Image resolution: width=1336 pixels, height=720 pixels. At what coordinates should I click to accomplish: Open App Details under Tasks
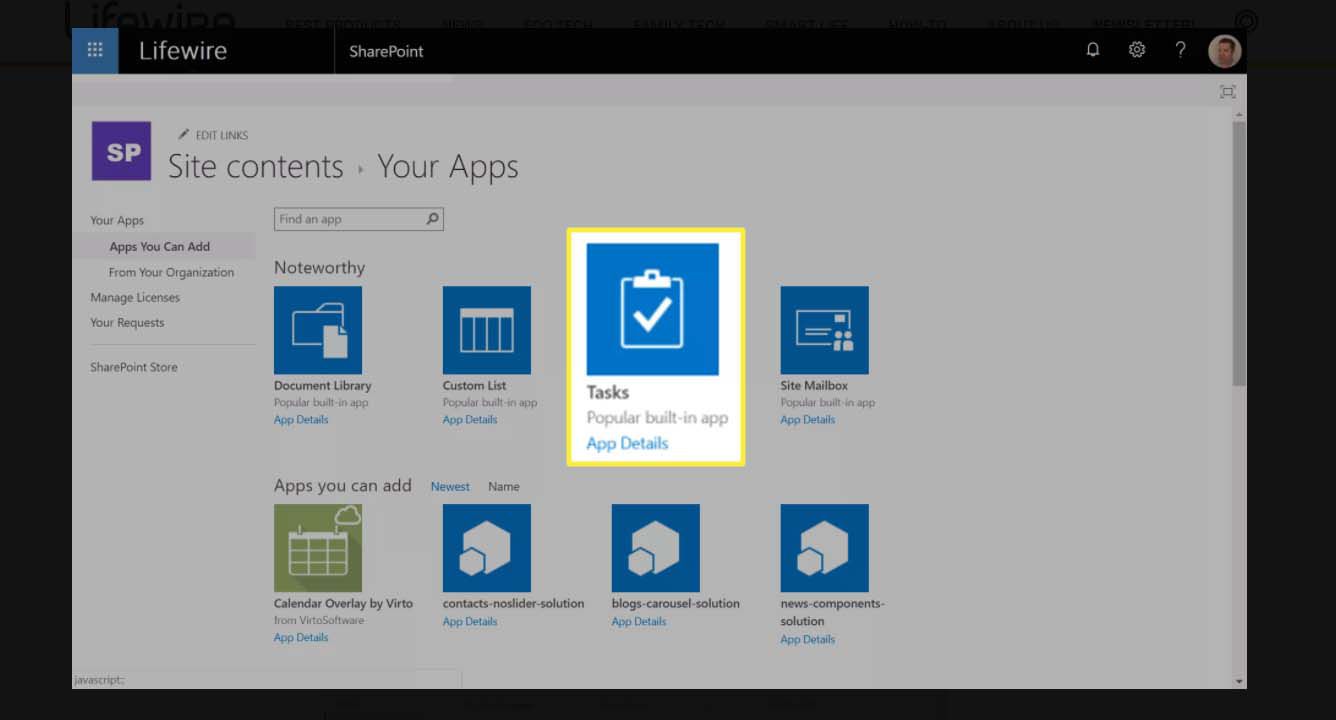pos(627,443)
